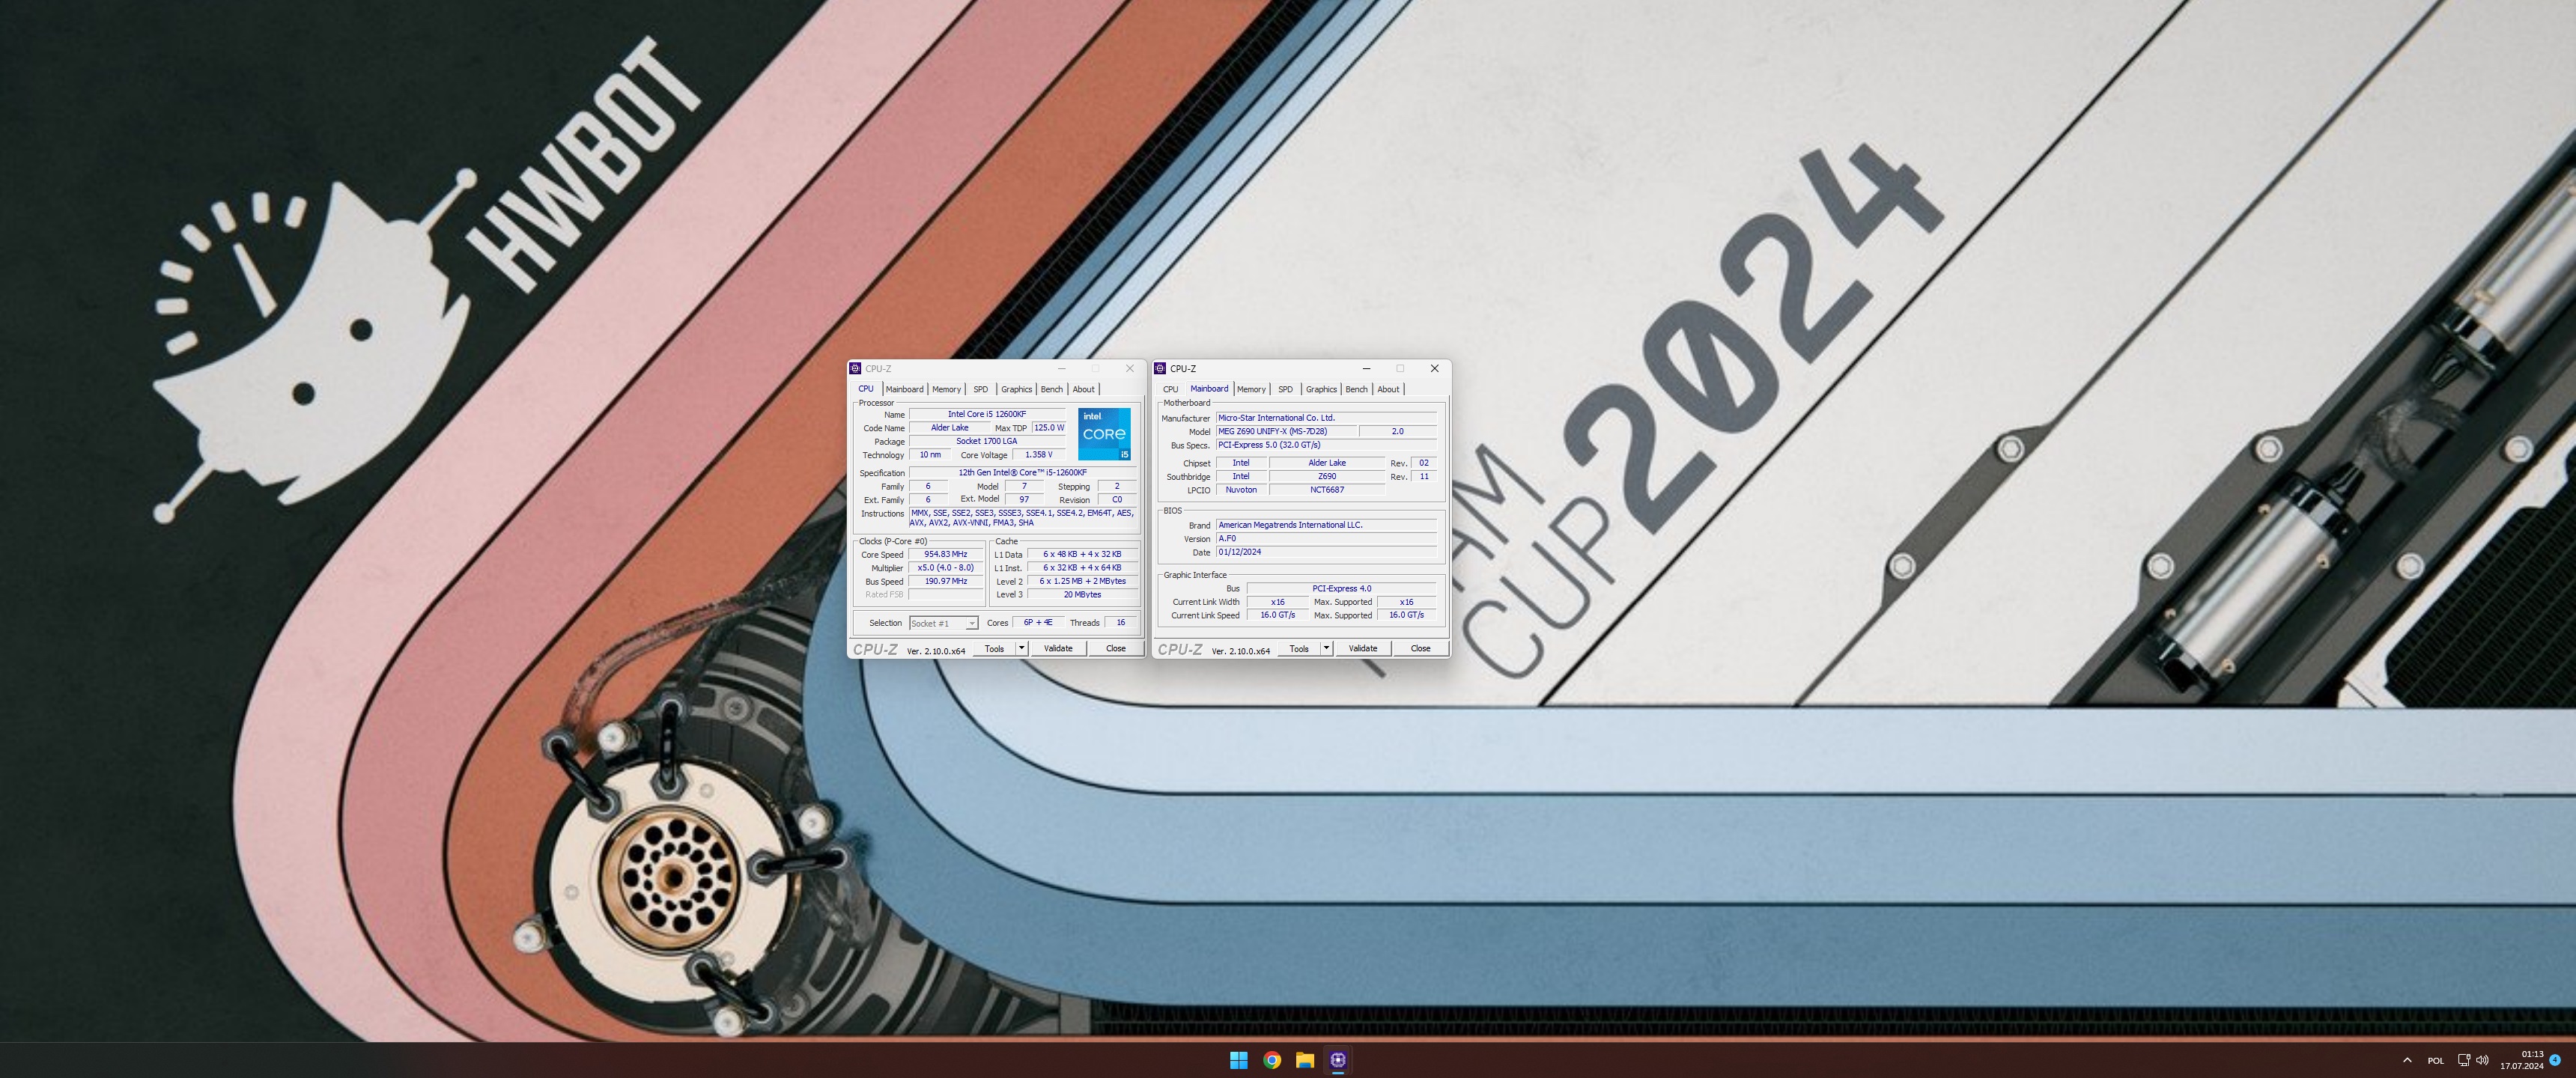Image resolution: width=2576 pixels, height=1078 pixels.
Task: Click Manufacturer 'Micro-Star International Co. Ltd.'
Action: [x=1326, y=418]
